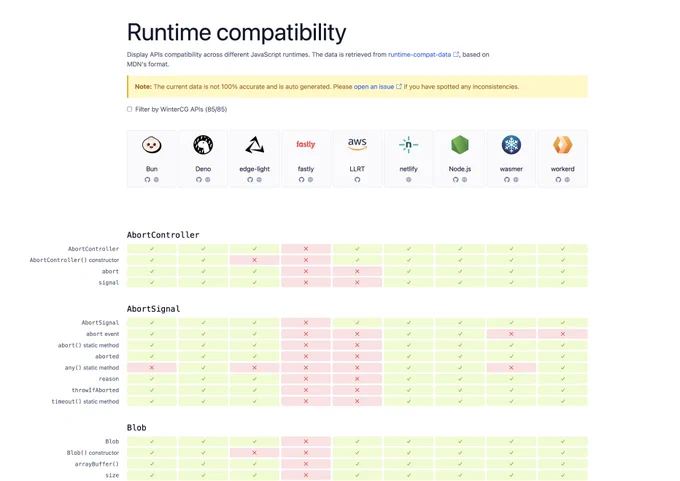Click wasmer's cross cell in any() row
Image resolution: width=680 pixels, height=481 pixels.
(511, 368)
